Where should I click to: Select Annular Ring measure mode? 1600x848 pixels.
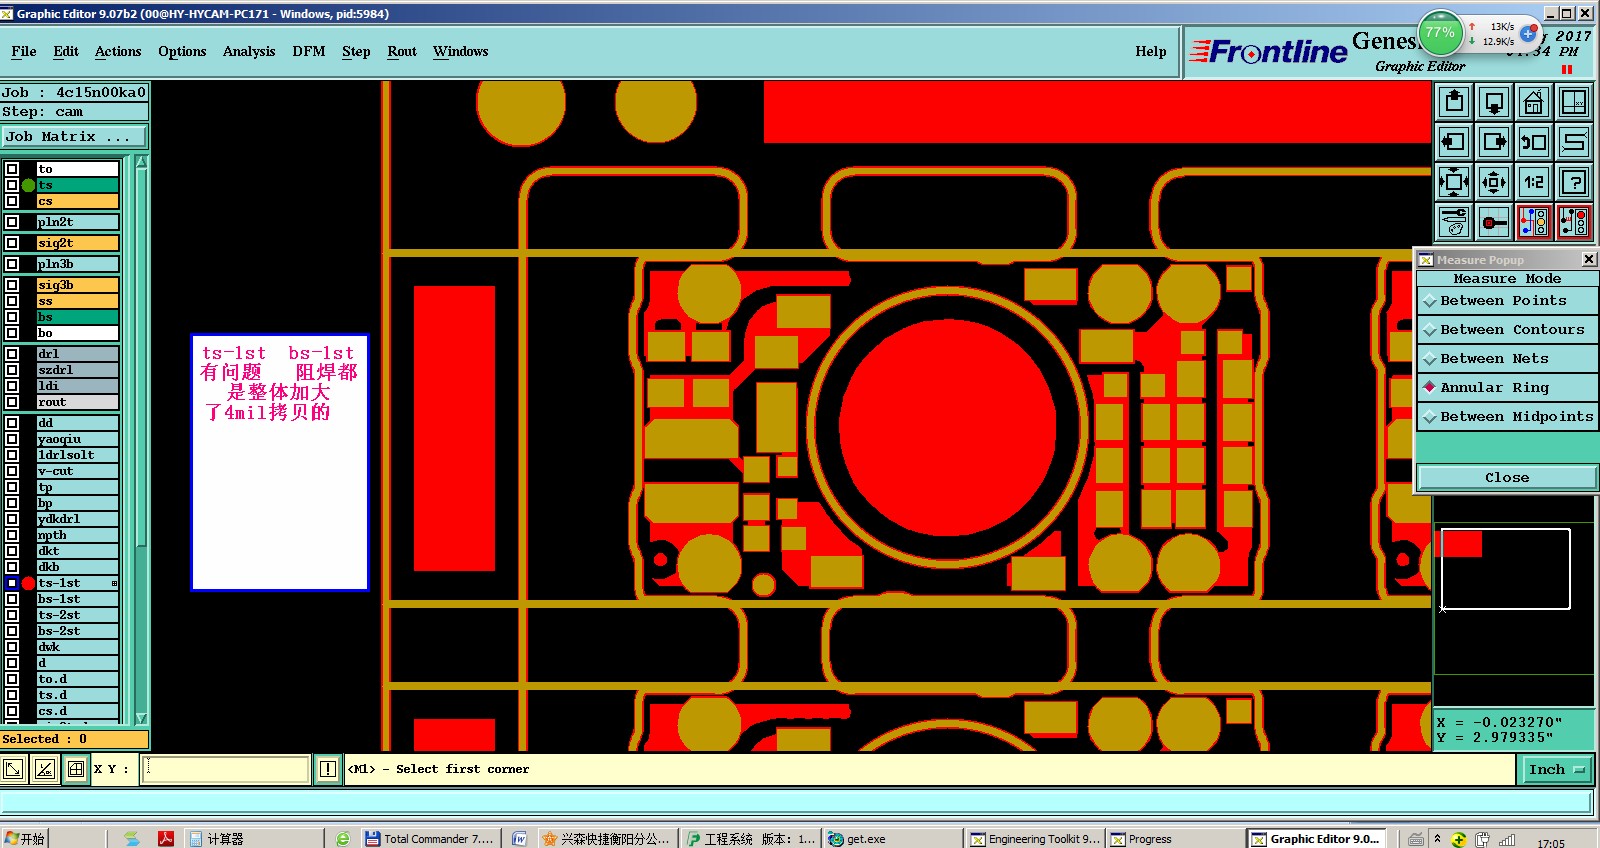(x=1507, y=388)
